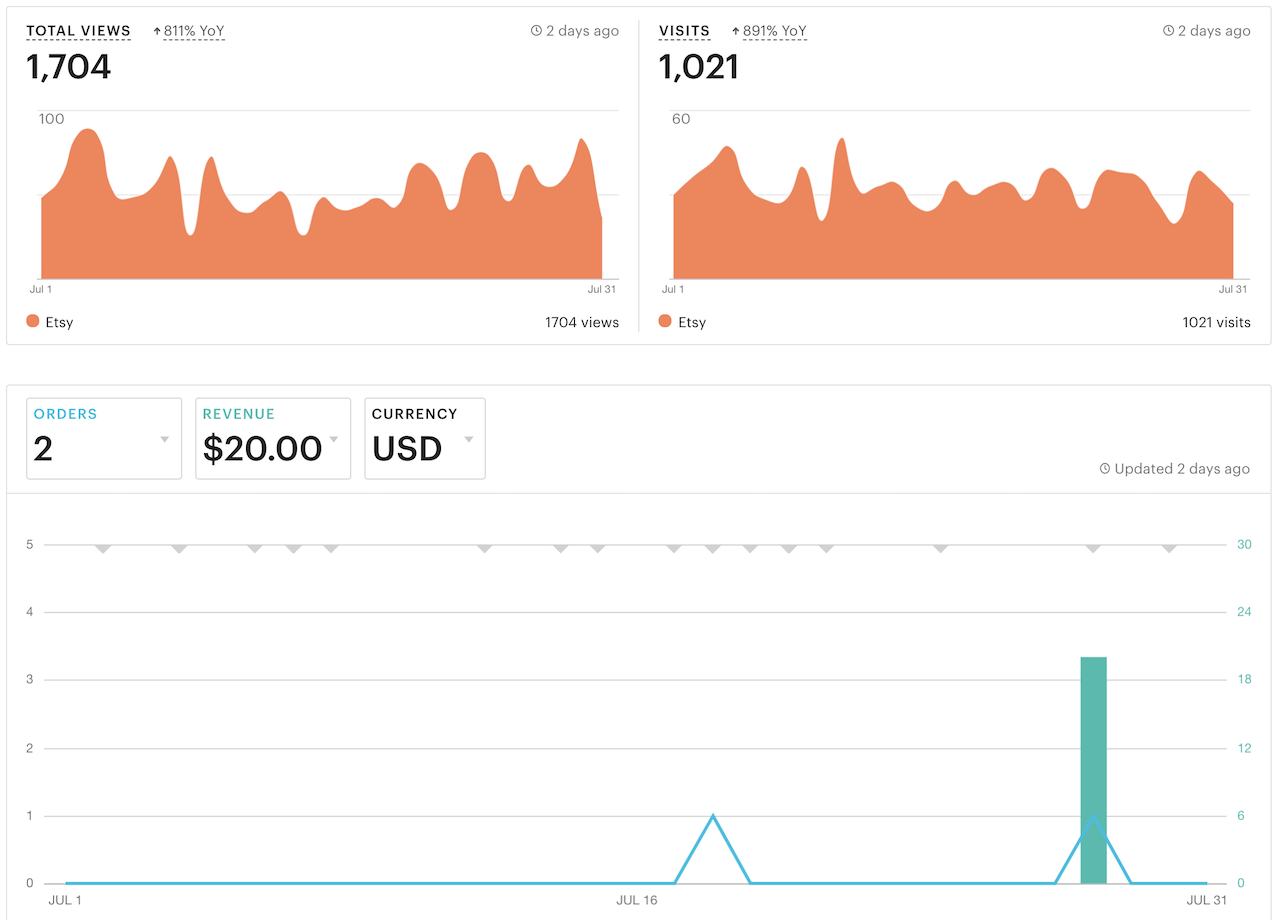Click the Total Views heading
Viewport: 1280px width, 920px height.
click(x=78, y=31)
